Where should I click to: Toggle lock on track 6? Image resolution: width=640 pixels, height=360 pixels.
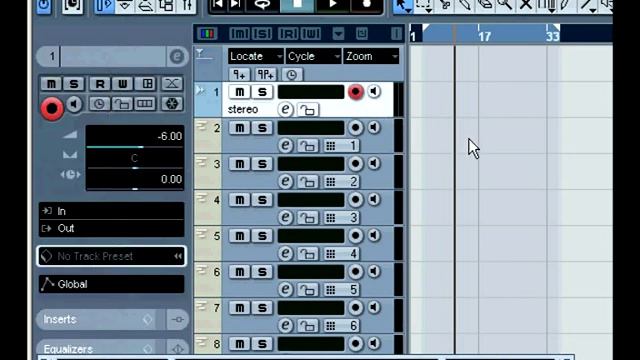pos(308,289)
